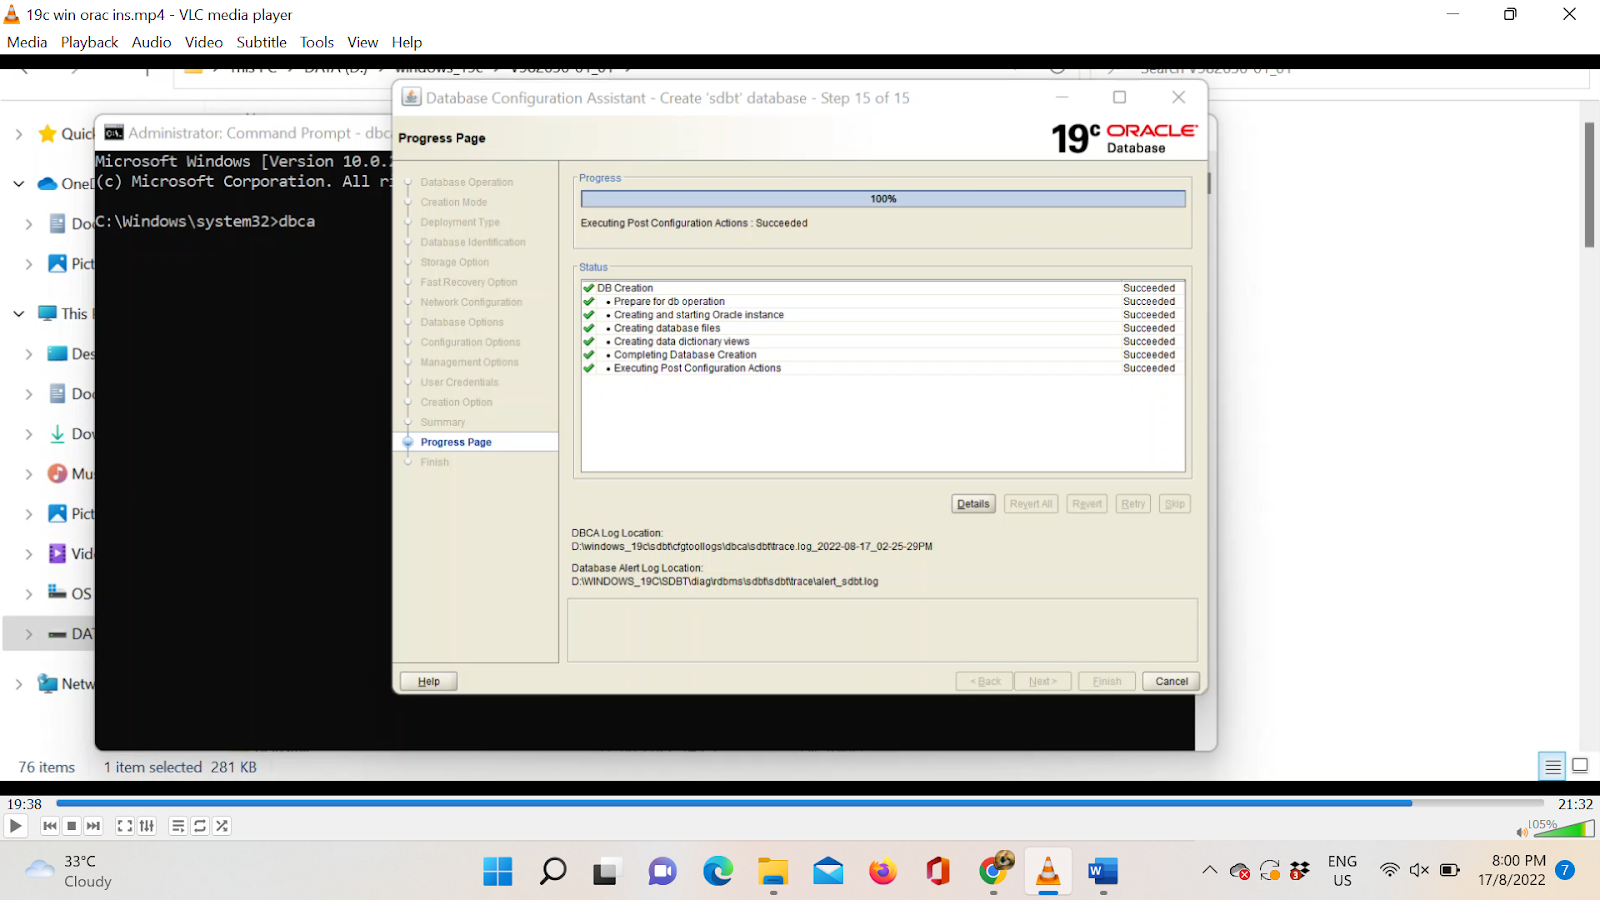The image size is (1600, 900).
Task: Select the Music icon in Explorer sidebar
Action: tap(58, 474)
